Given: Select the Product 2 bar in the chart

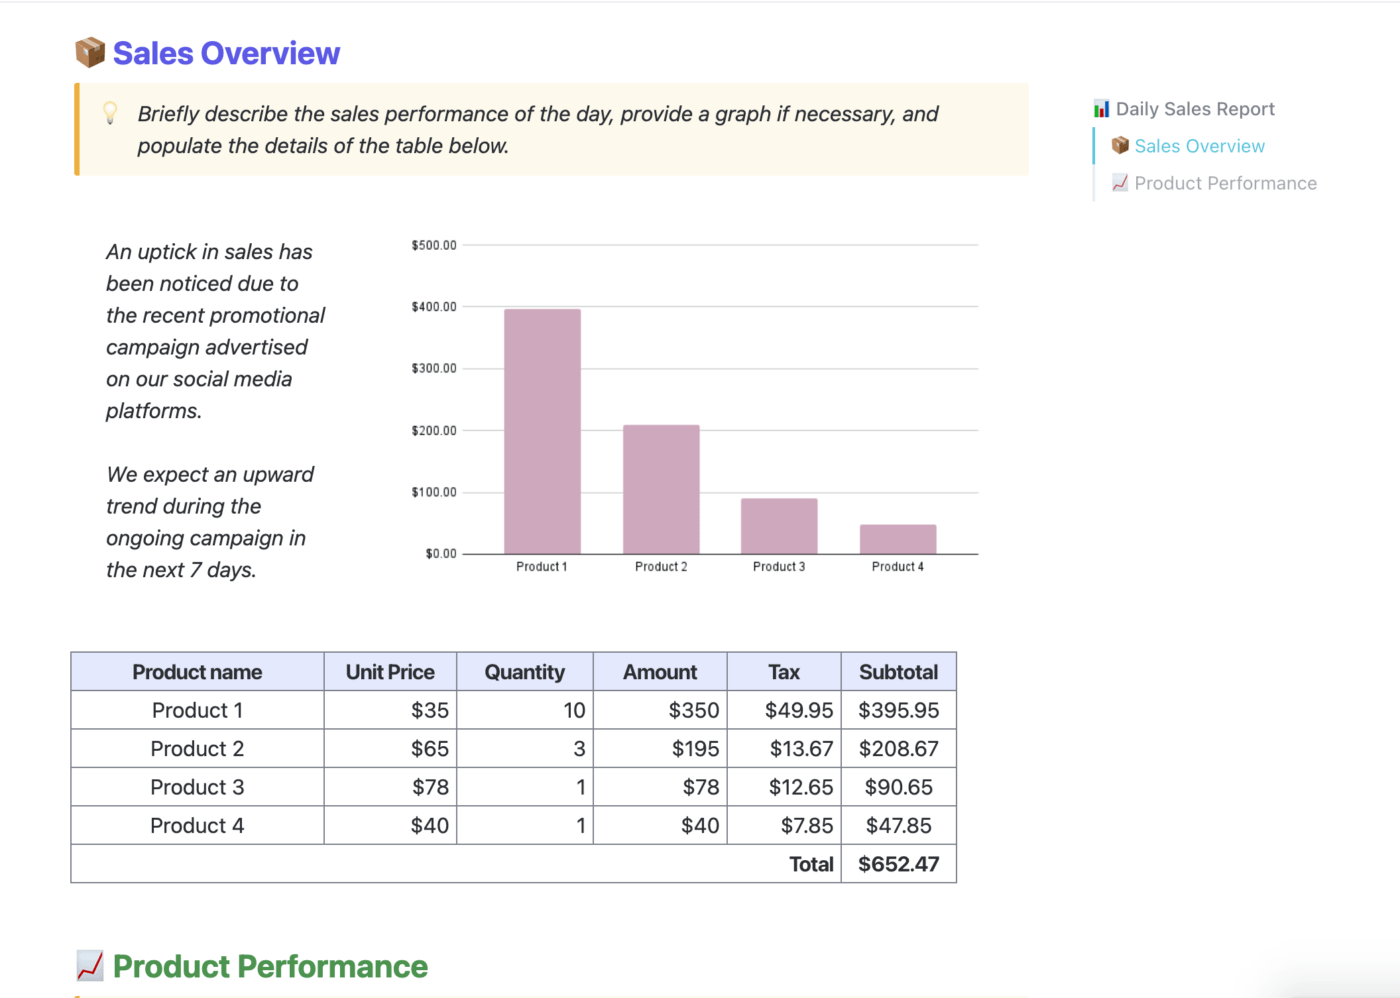Looking at the screenshot, I should [661, 489].
